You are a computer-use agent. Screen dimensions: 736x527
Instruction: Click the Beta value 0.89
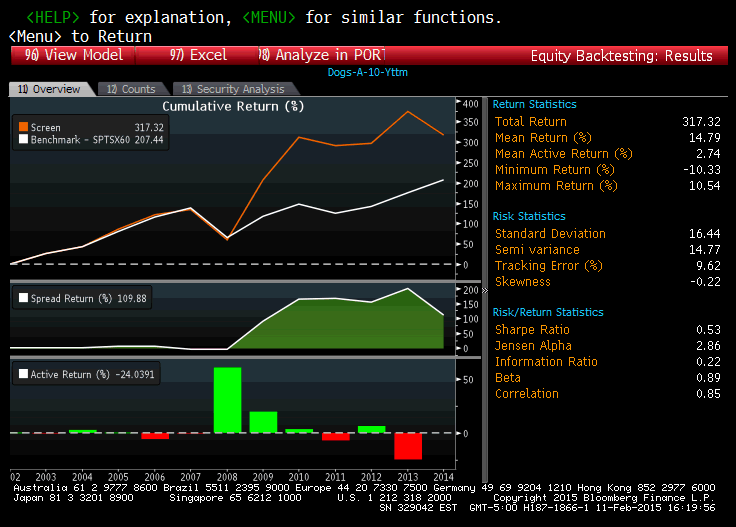708,377
